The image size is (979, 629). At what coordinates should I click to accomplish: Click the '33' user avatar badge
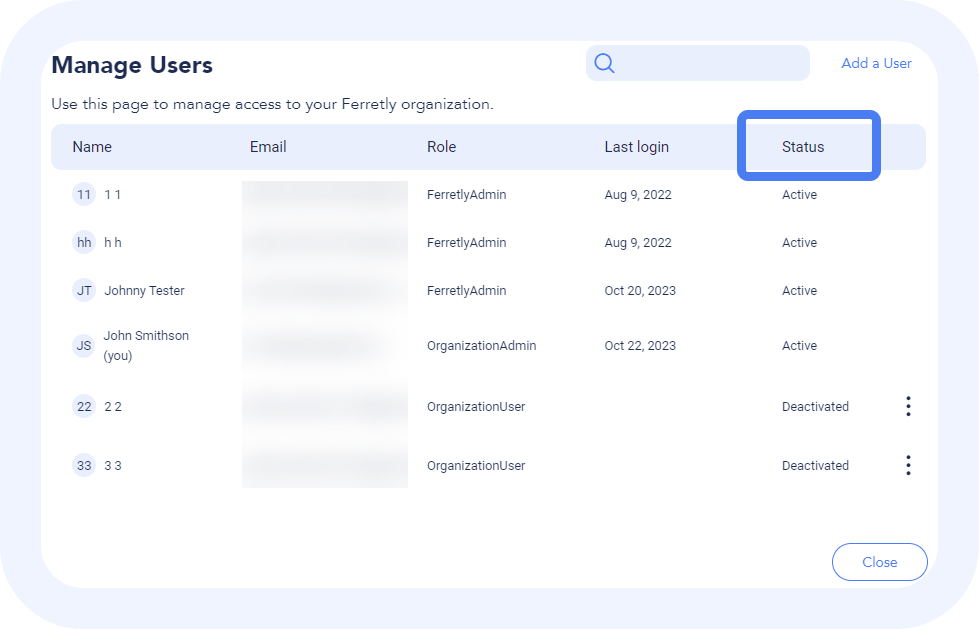pos(84,466)
